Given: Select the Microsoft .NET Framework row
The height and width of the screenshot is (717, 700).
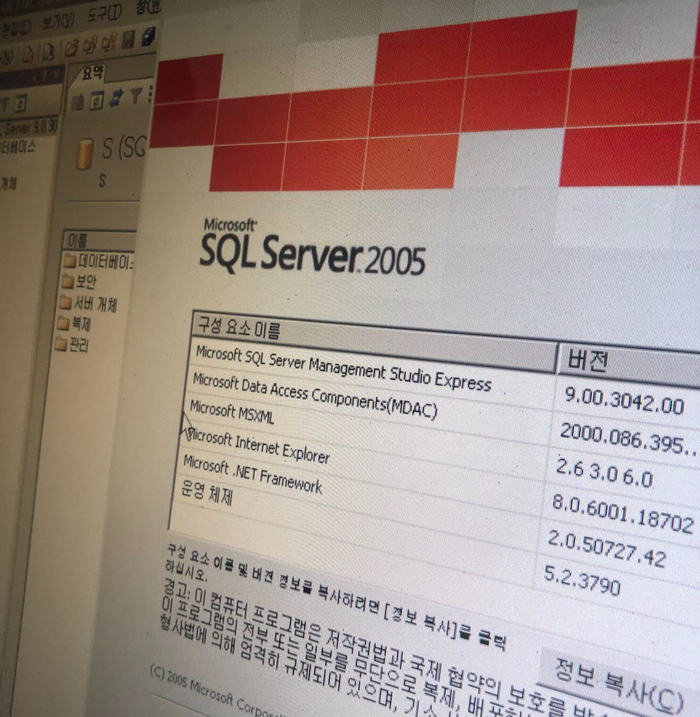Looking at the screenshot, I should (253, 474).
